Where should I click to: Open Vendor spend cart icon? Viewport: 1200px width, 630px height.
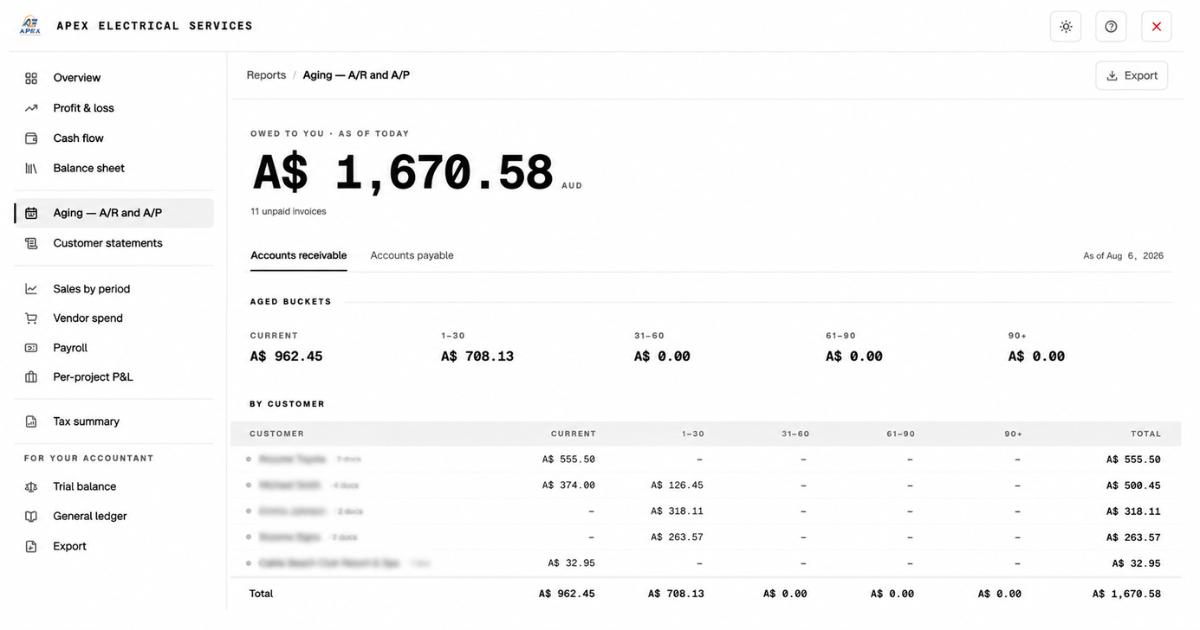pyautogui.click(x=31, y=318)
